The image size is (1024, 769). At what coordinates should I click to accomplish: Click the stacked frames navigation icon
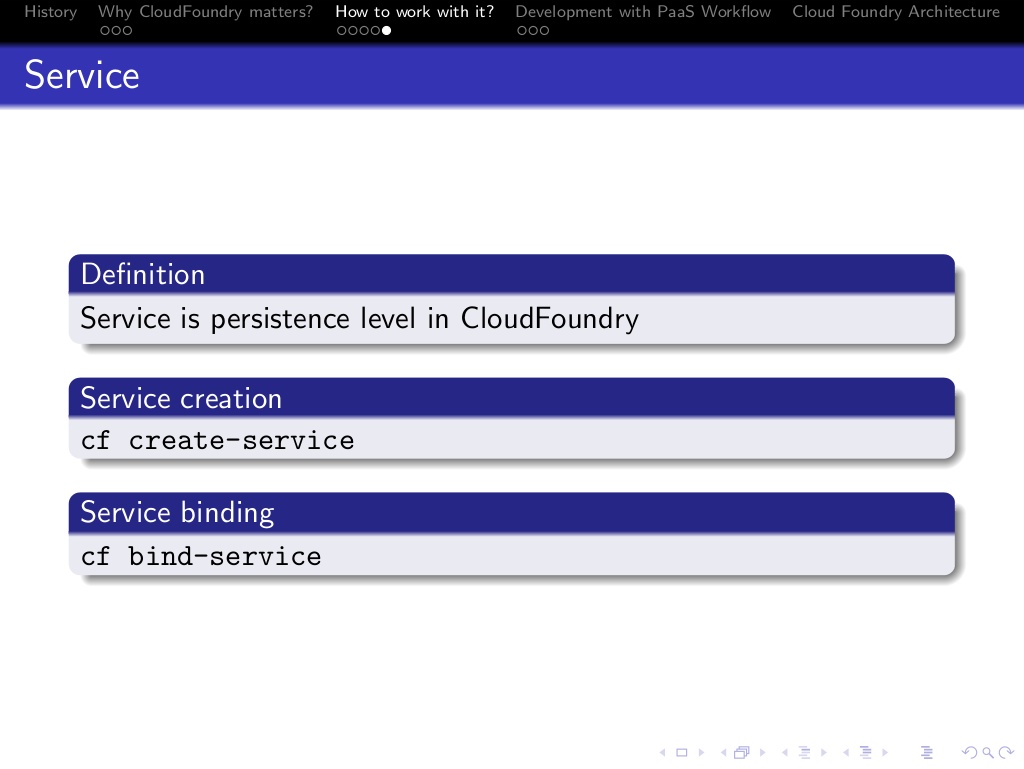pos(742,753)
